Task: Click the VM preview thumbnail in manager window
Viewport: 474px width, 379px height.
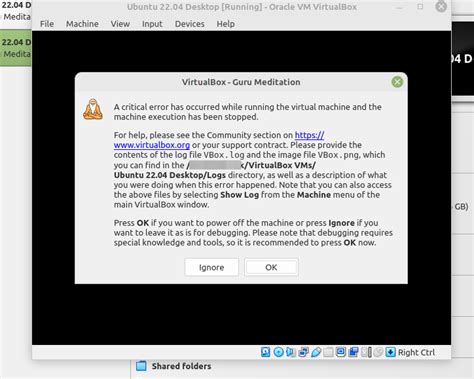Action: tap(463, 59)
